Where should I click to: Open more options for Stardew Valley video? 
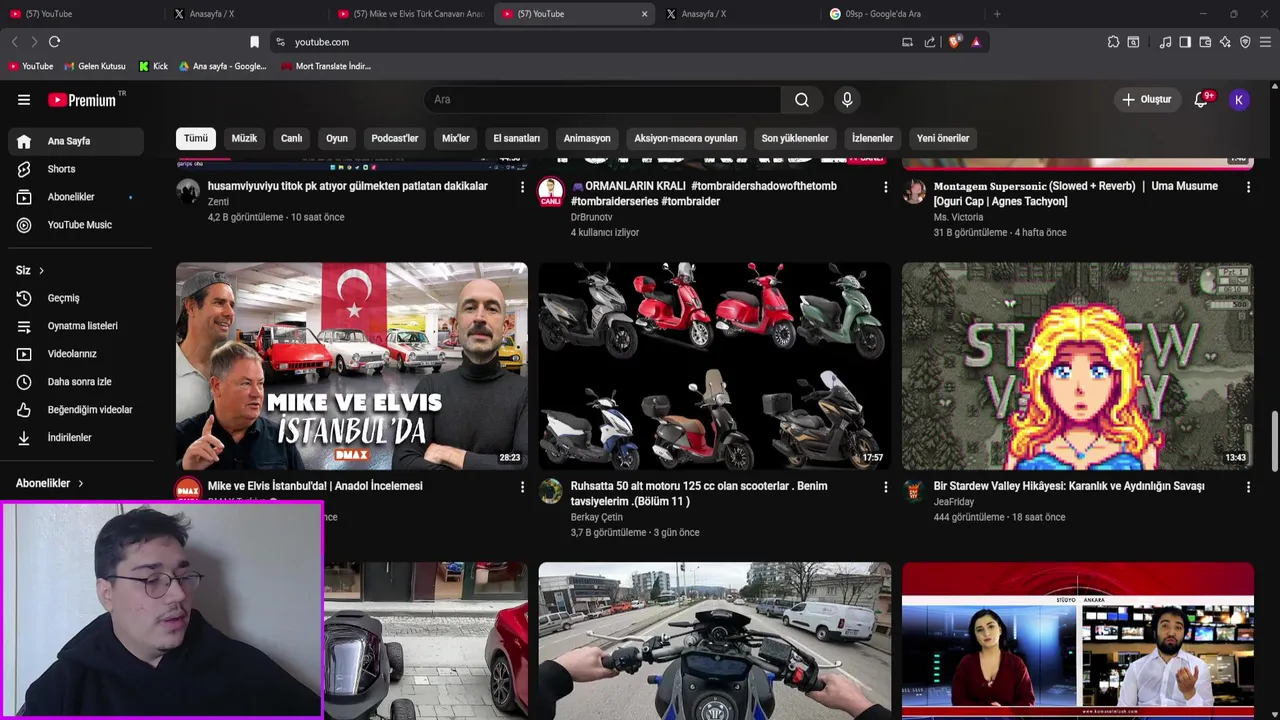pyautogui.click(x=1248, y=487)
